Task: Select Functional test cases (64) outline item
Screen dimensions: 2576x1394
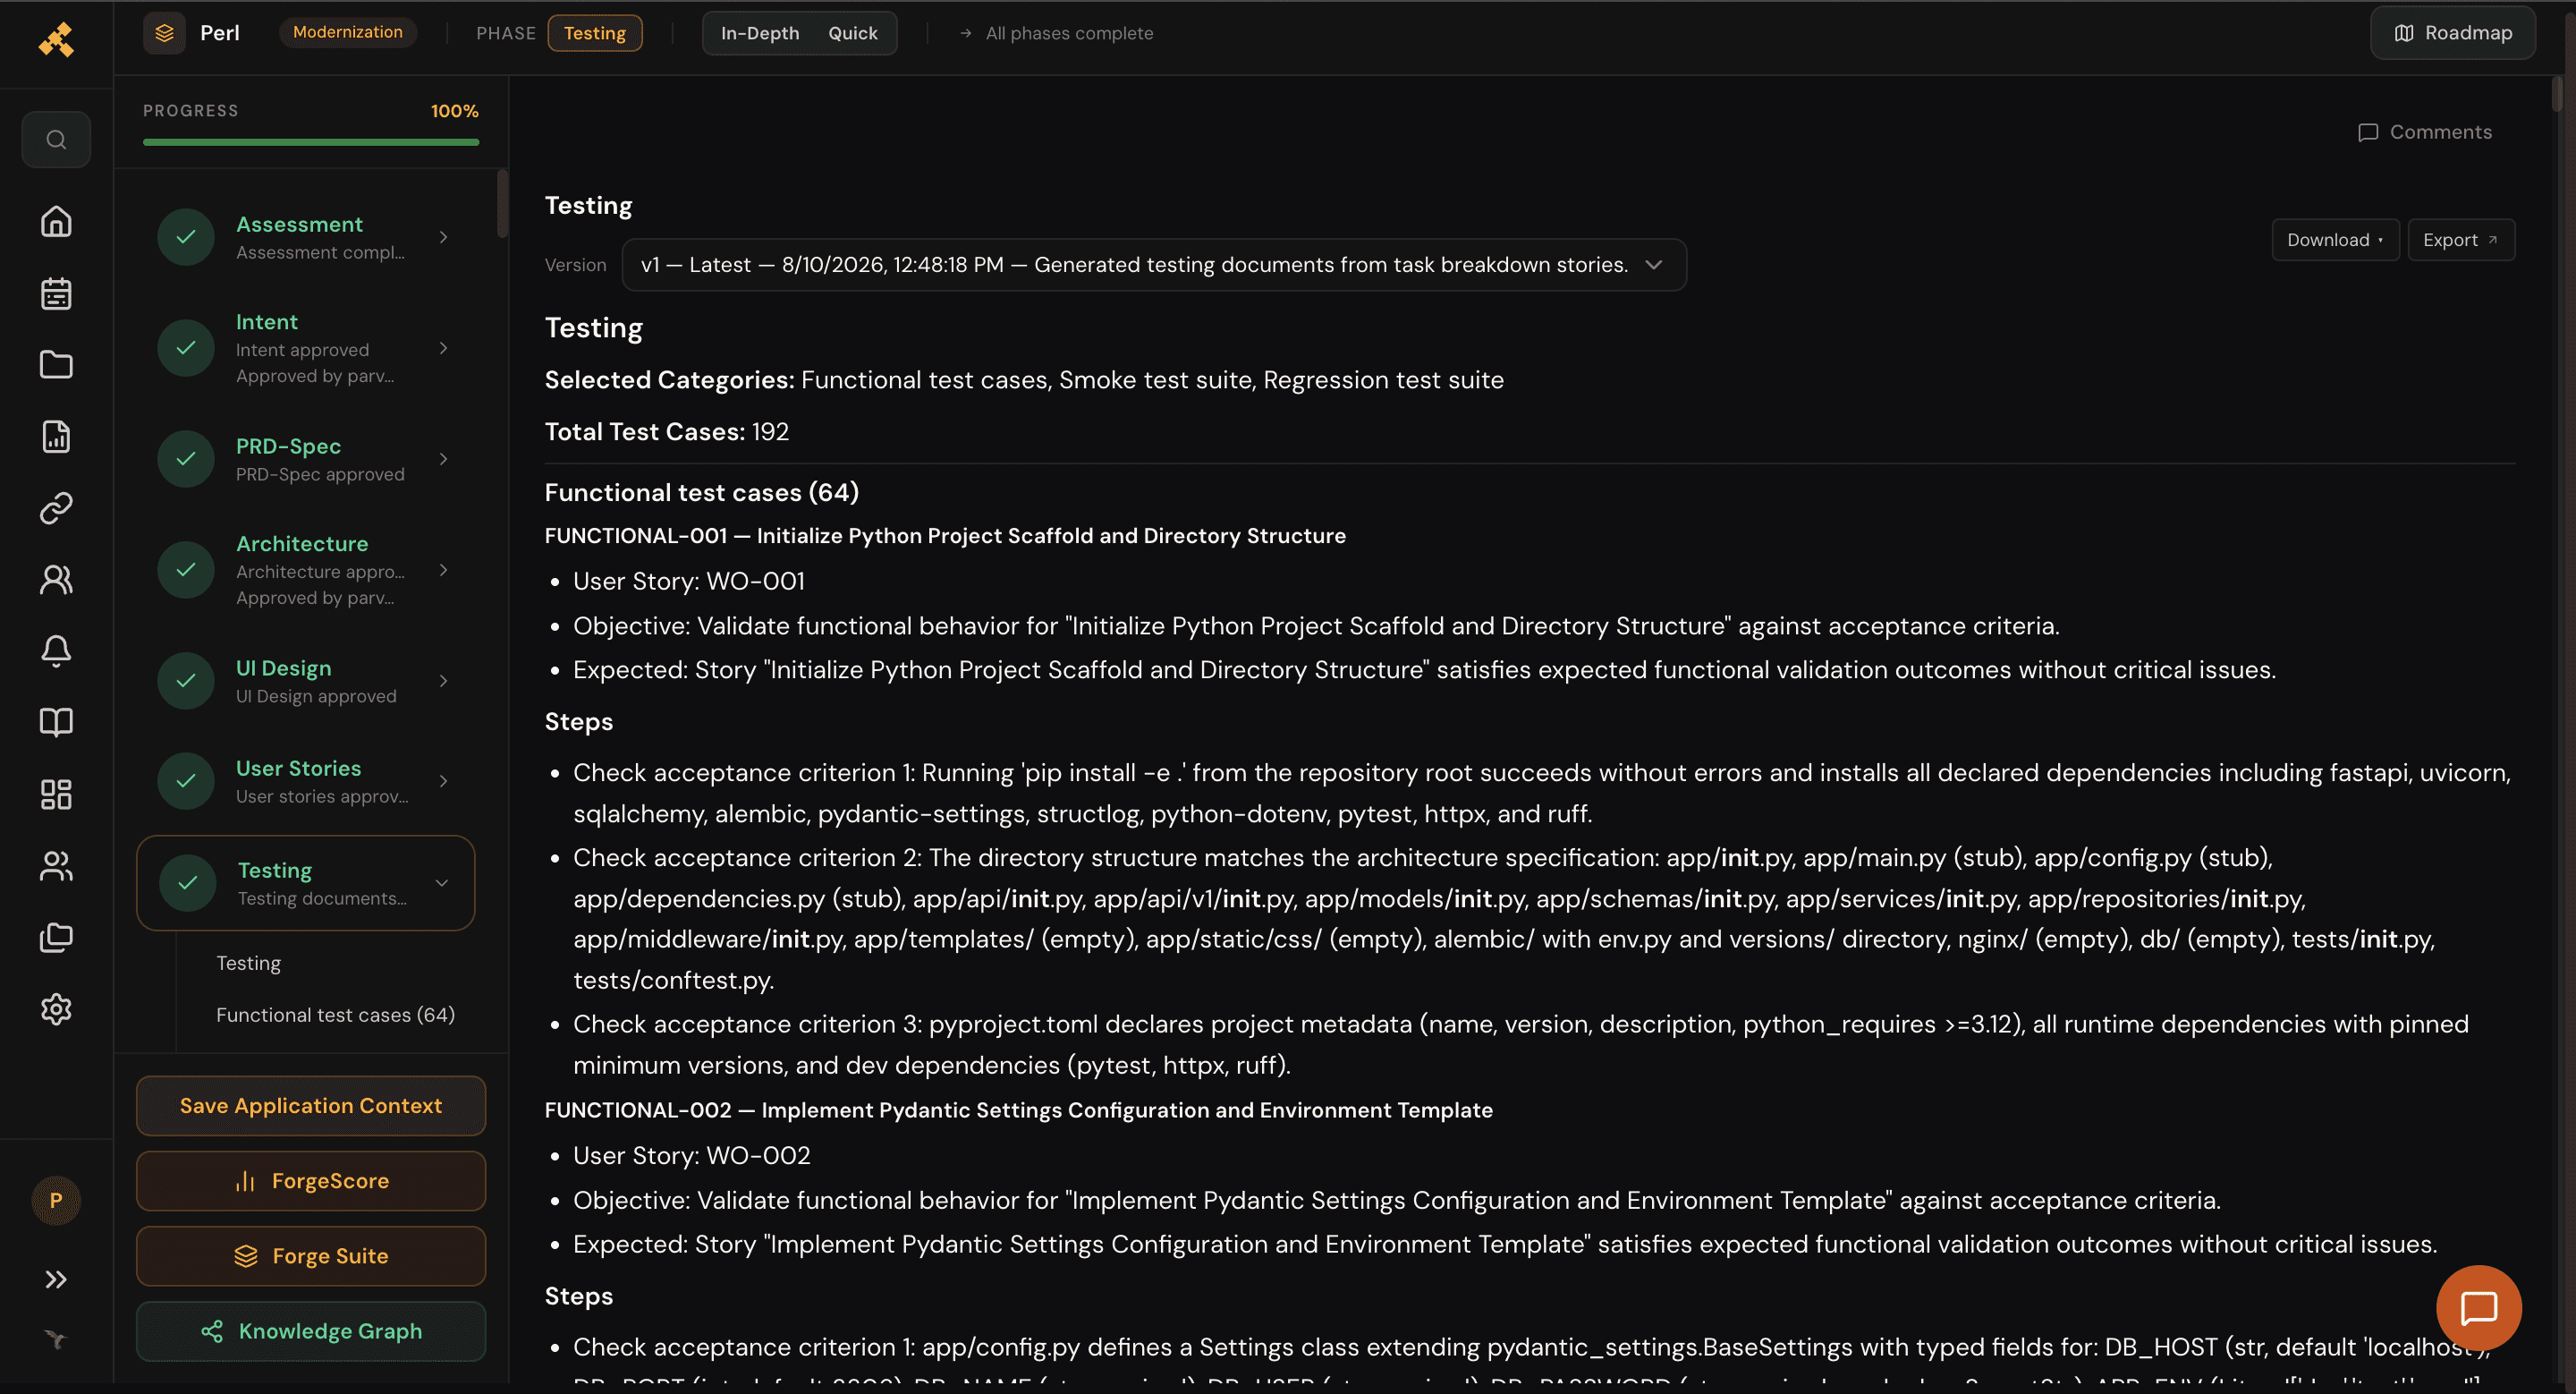Action: (335, 1015)
